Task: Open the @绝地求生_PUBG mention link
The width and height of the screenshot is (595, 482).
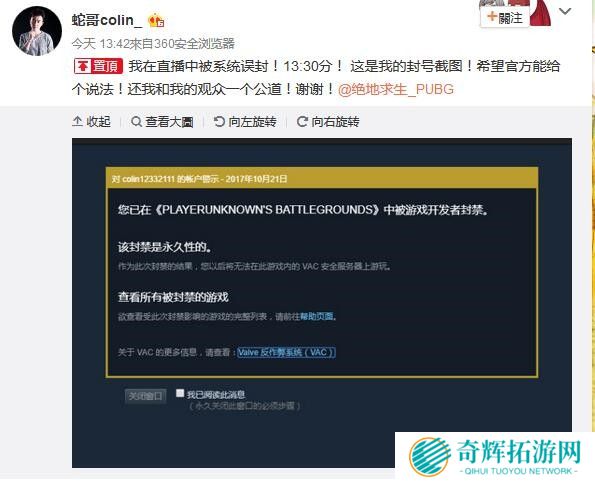Action: 396,89
